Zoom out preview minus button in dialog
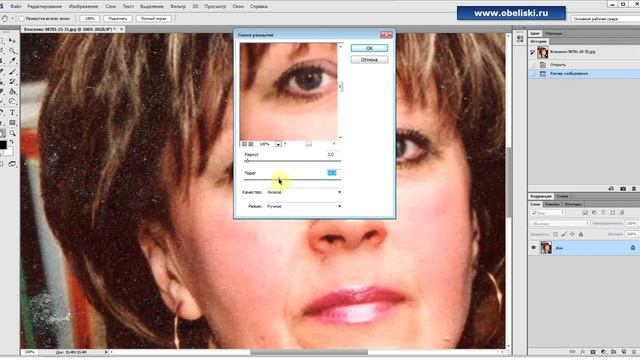 pyautogui.click(x=244, y=144)
